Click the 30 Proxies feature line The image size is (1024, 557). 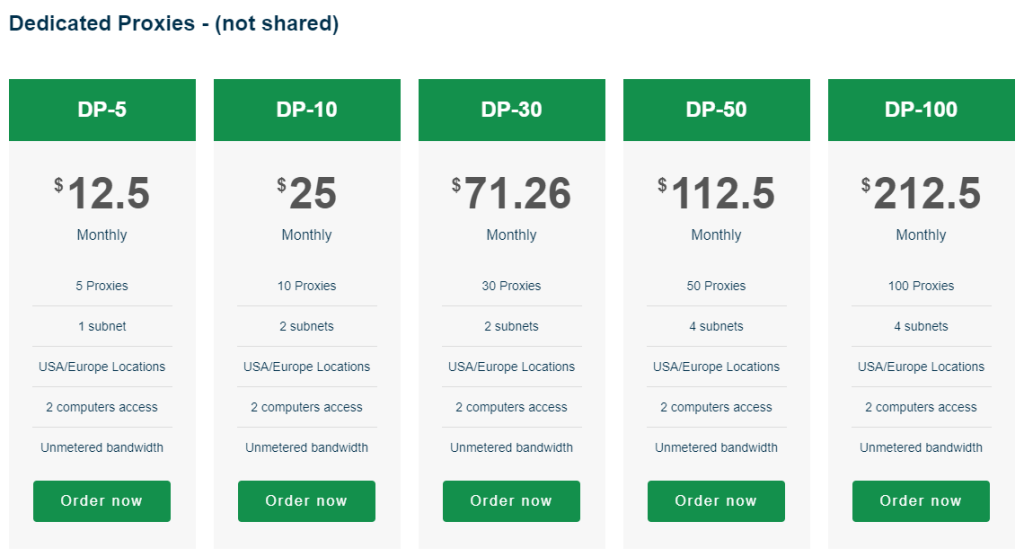click(511, 286)
